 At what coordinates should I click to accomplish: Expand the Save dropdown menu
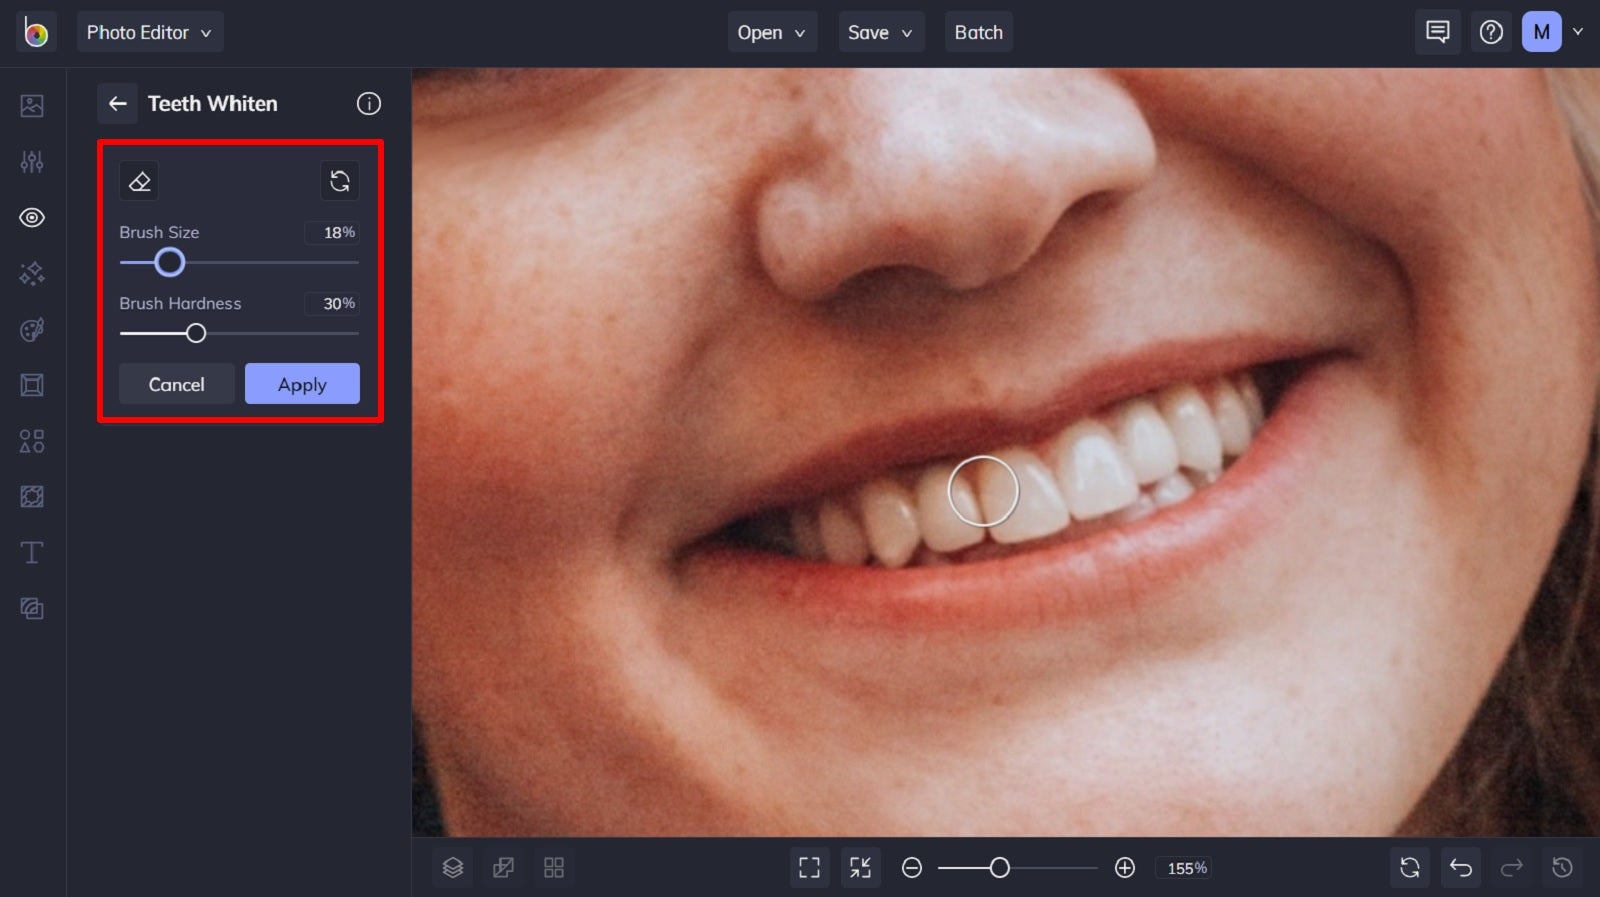click(880, 32)
